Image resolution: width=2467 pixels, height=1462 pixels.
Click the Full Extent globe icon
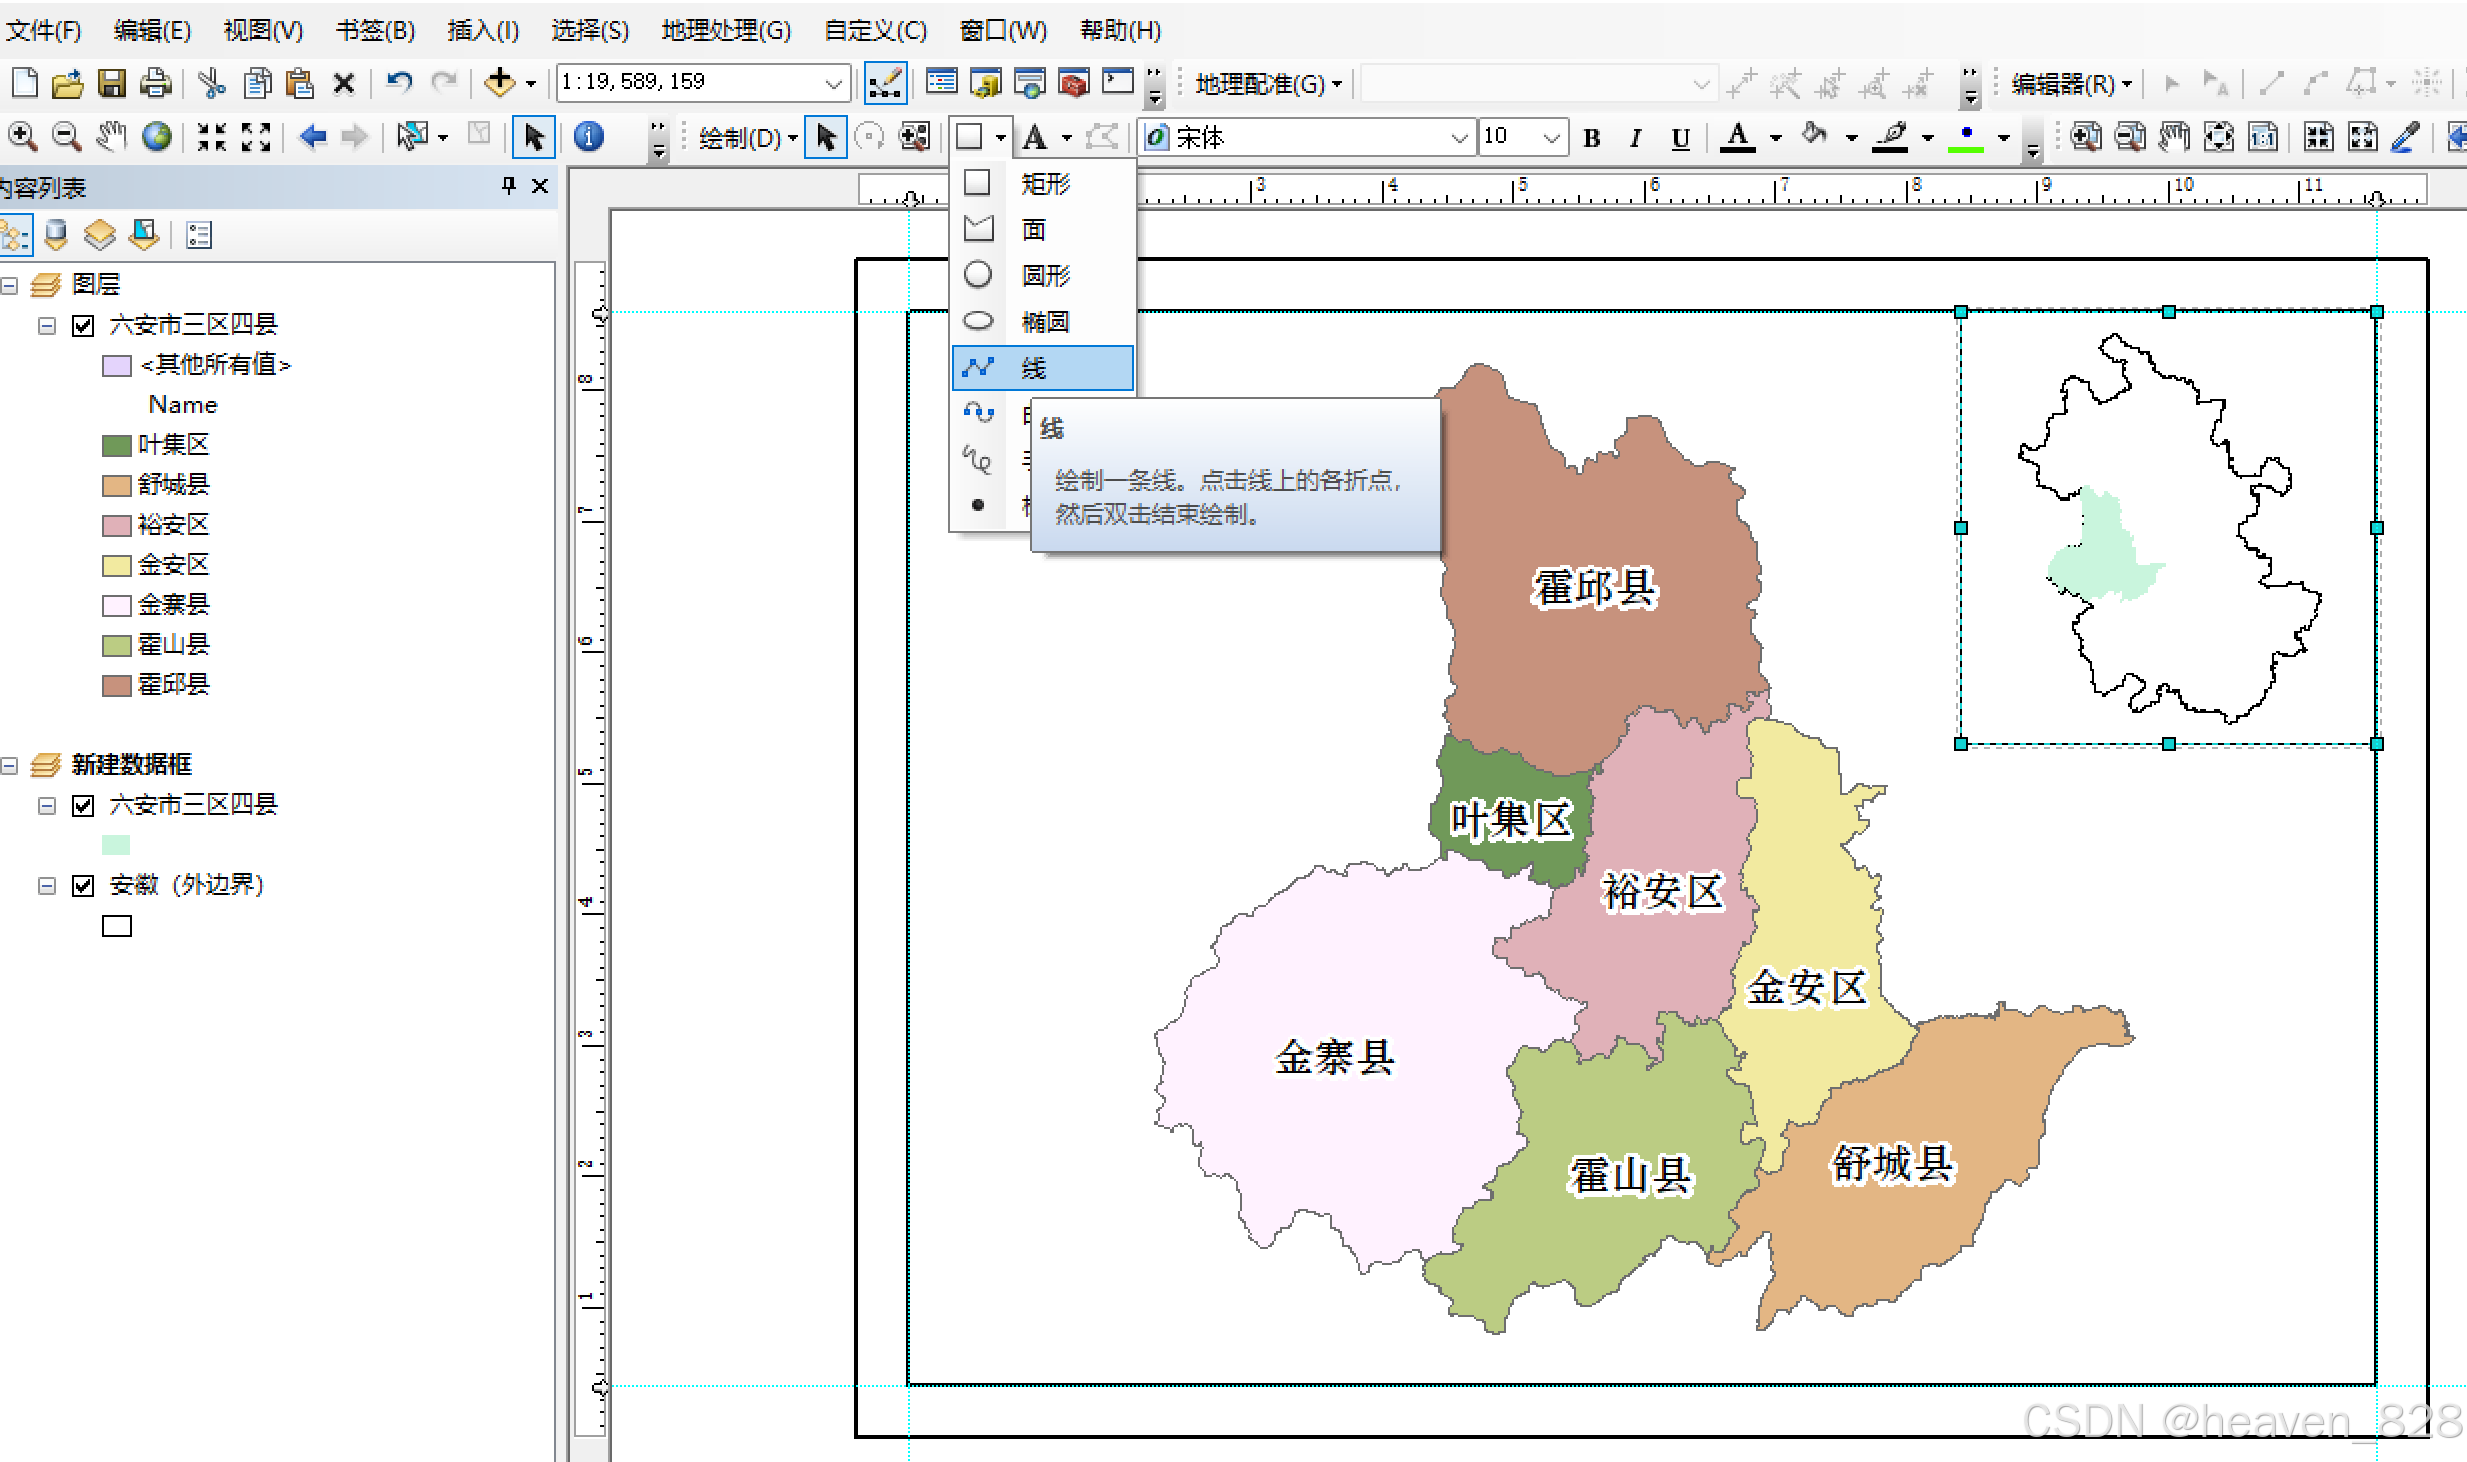(x=156, y=136)
